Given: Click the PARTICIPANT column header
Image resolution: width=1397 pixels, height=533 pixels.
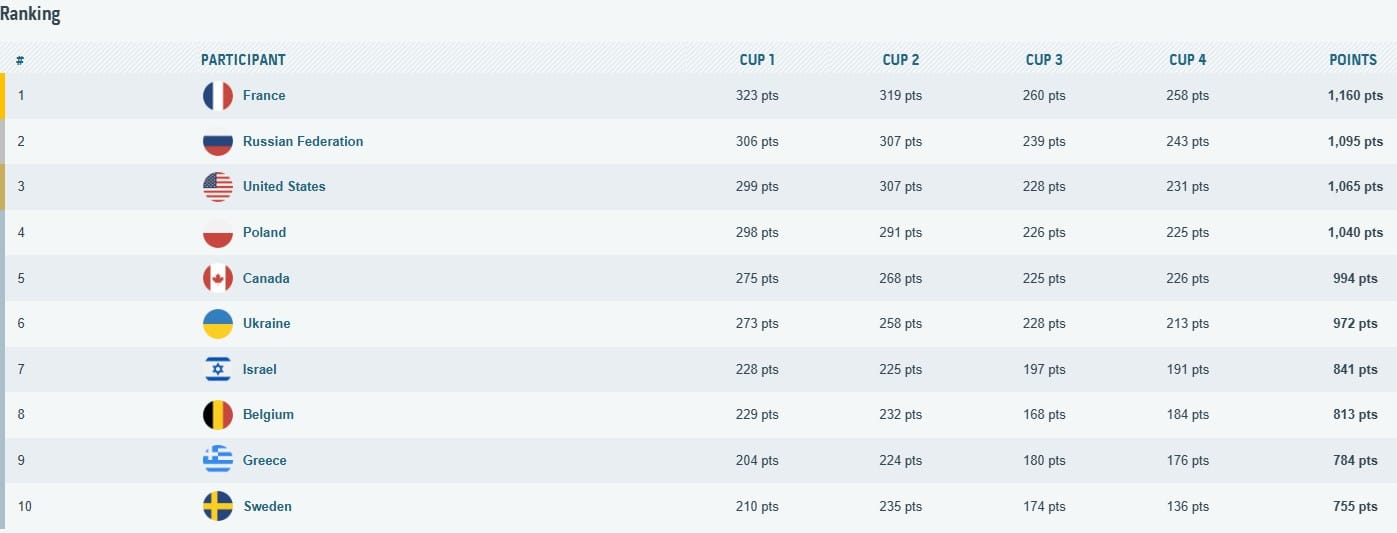Looking at the screenshot, I should pyautogui.click(x=243, y=60).
